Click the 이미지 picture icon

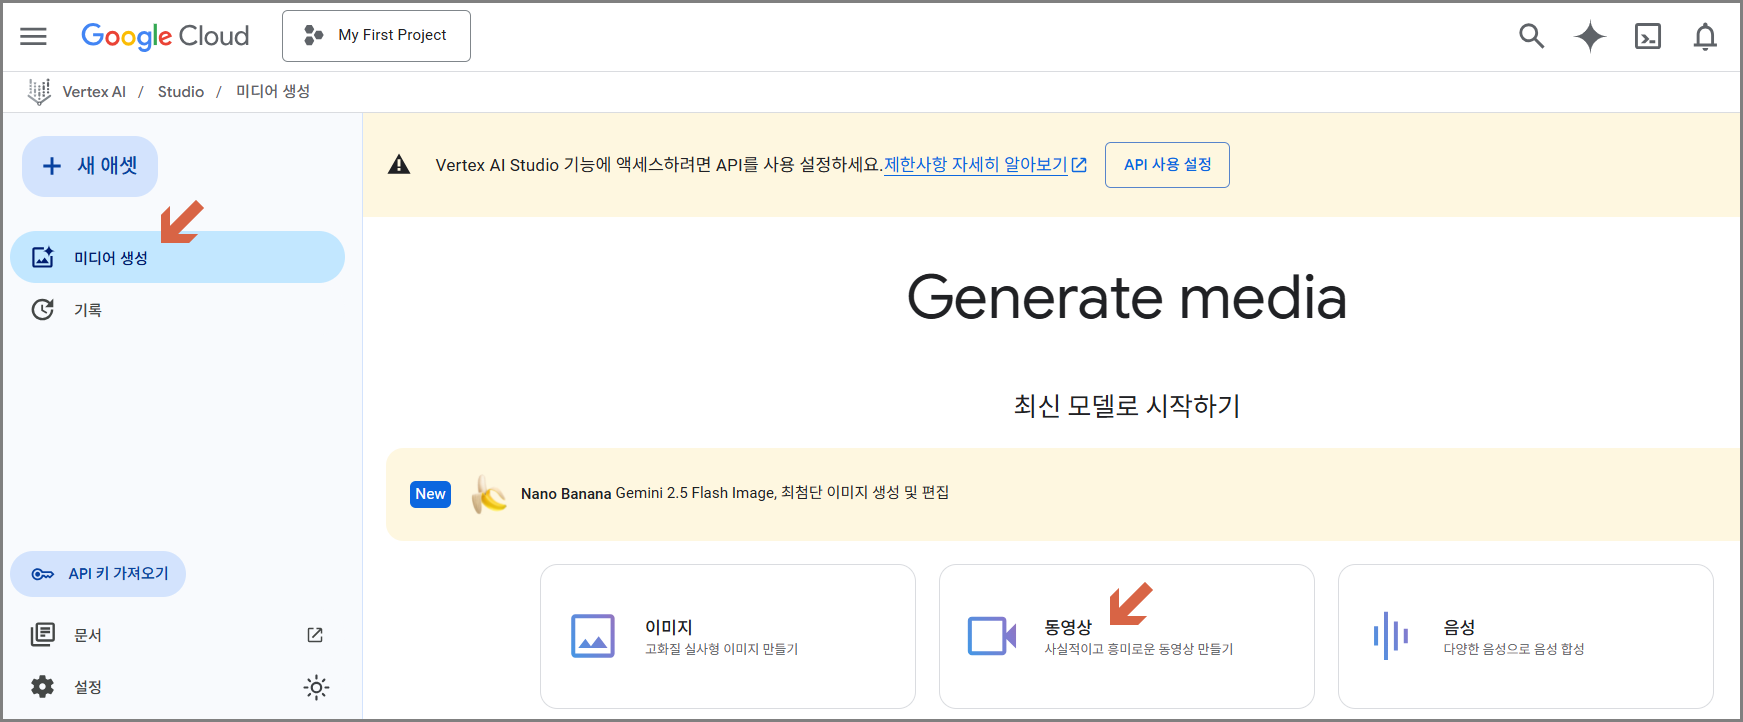click(593, 636)
